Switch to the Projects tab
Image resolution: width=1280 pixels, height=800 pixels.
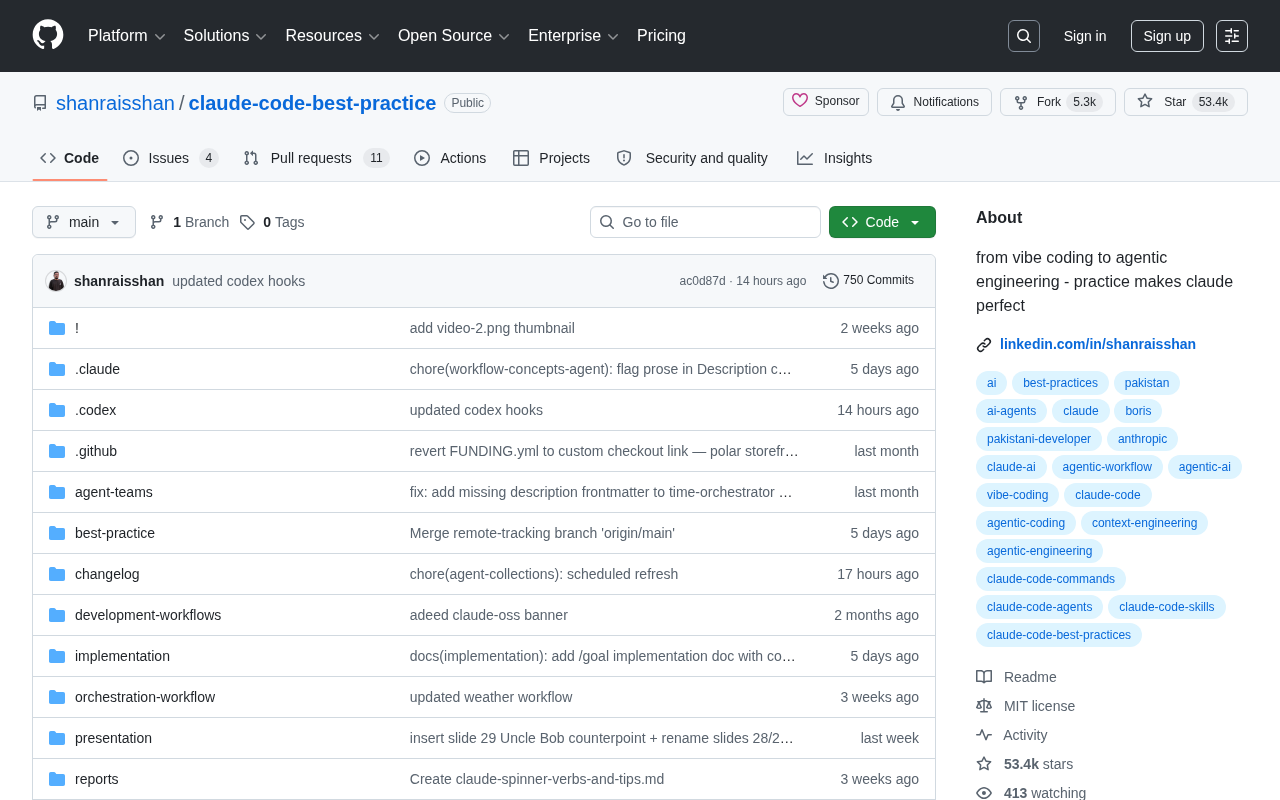(551, 158)
